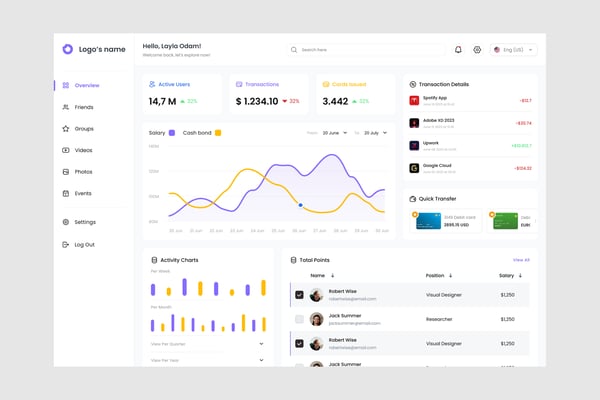600x400 pixels.
Task: Click the search magnifier icon
Action: click(293, 50)
